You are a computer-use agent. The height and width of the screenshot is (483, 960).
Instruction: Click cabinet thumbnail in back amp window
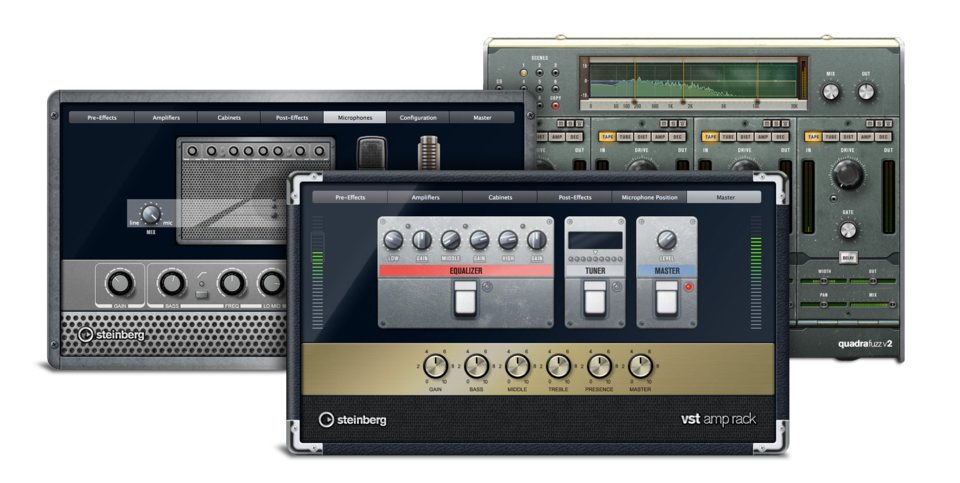pyautogui.click(x=256, y=191)
